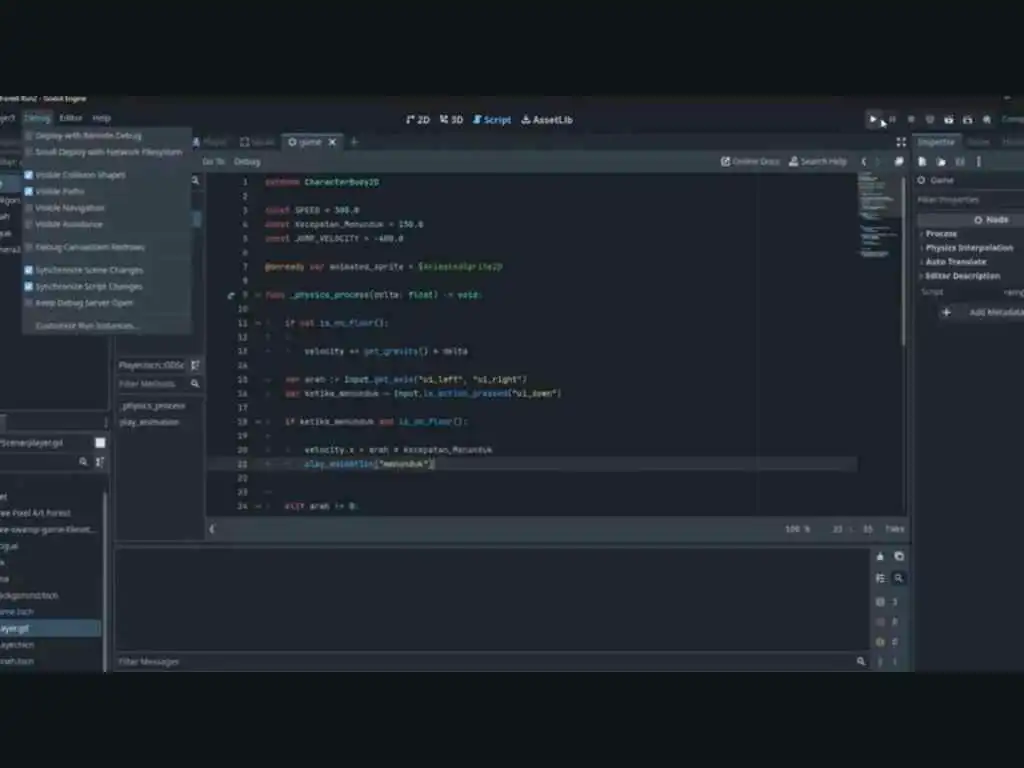Screen dimensions: 1024x768
Task: Open the Editor menu
Action: tap(71, 118)
